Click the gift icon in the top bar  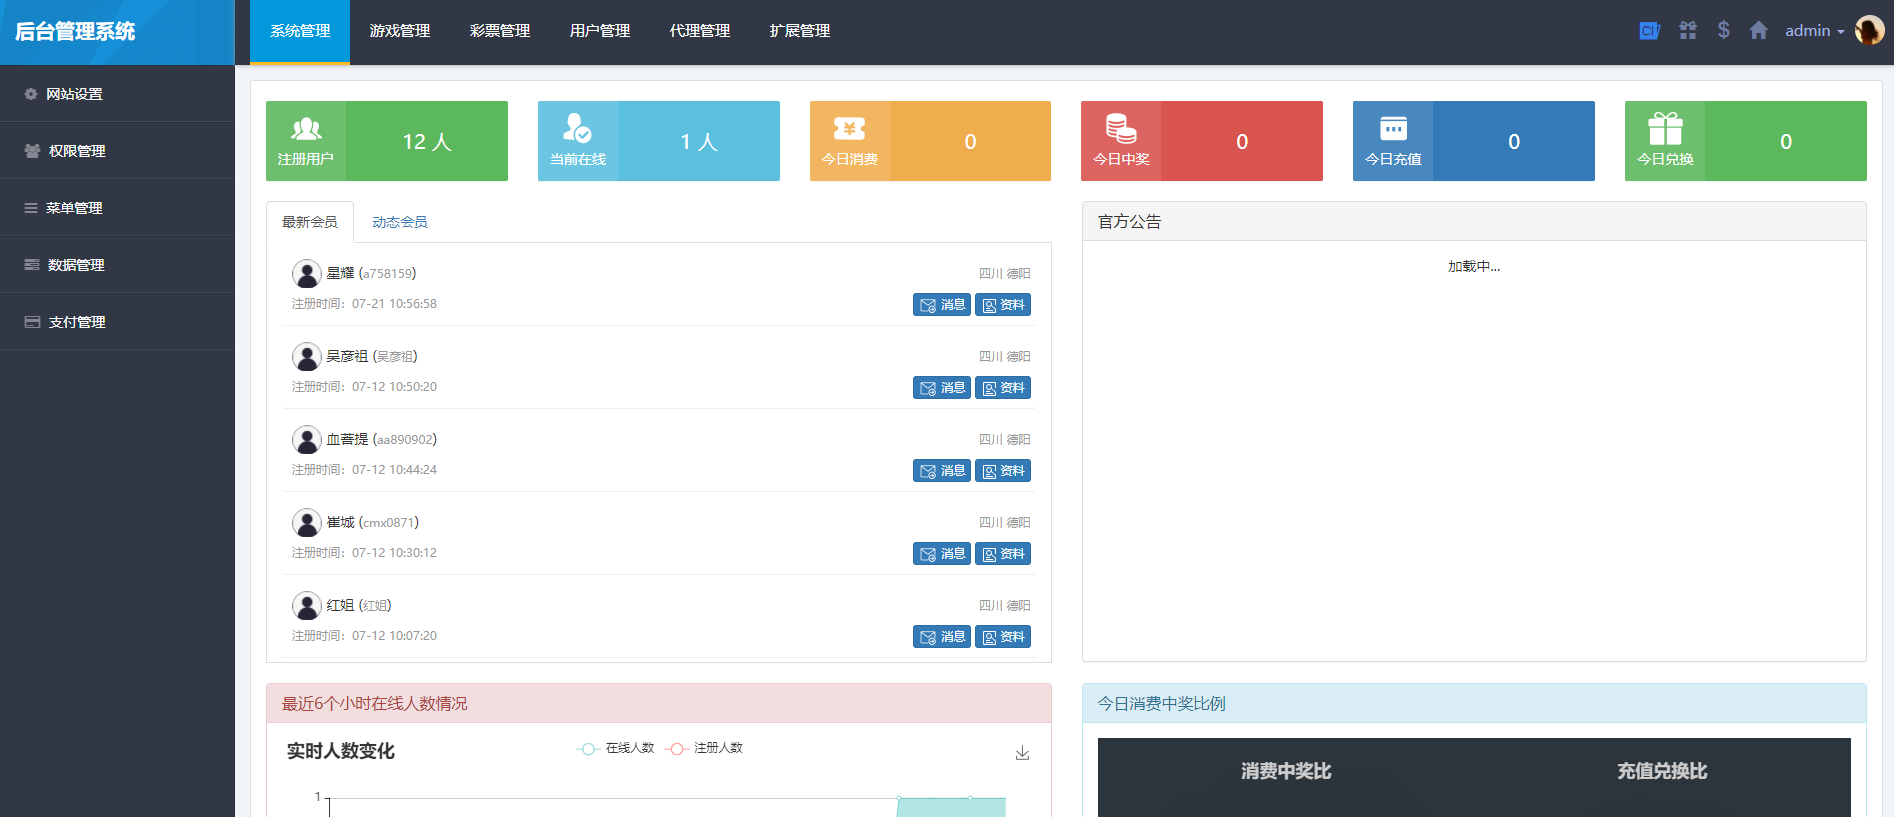[x=1688, y=31]
